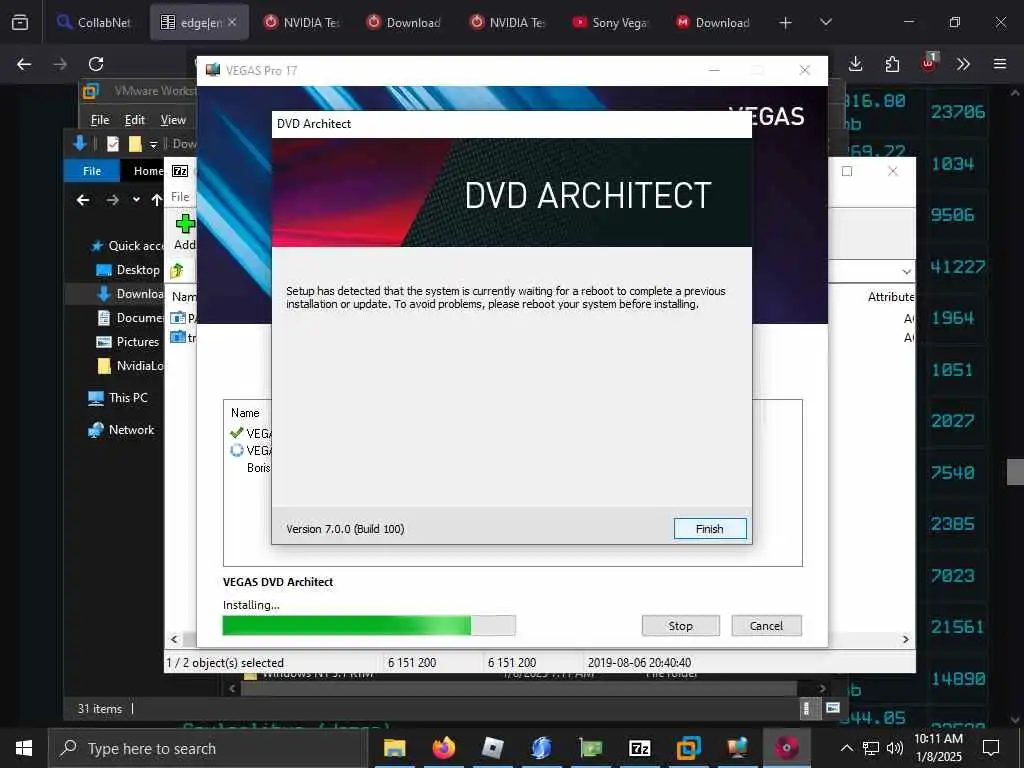Click the taskbar search box

(208, 748)
